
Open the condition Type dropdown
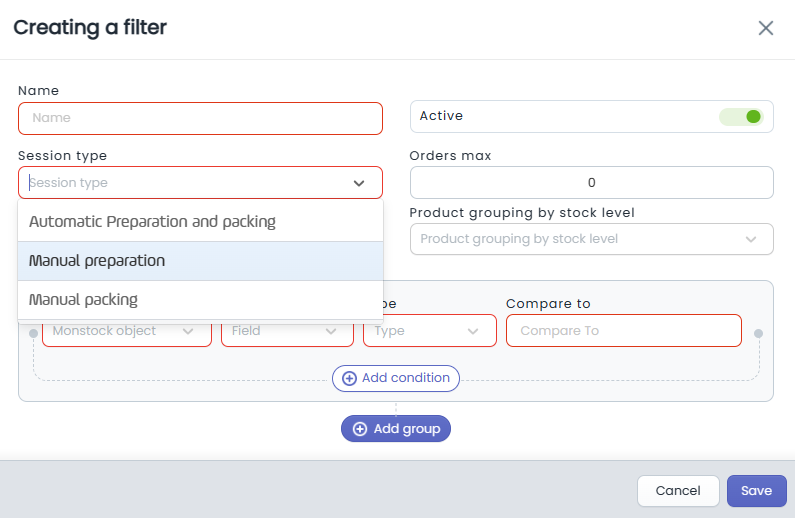[429, 331]
